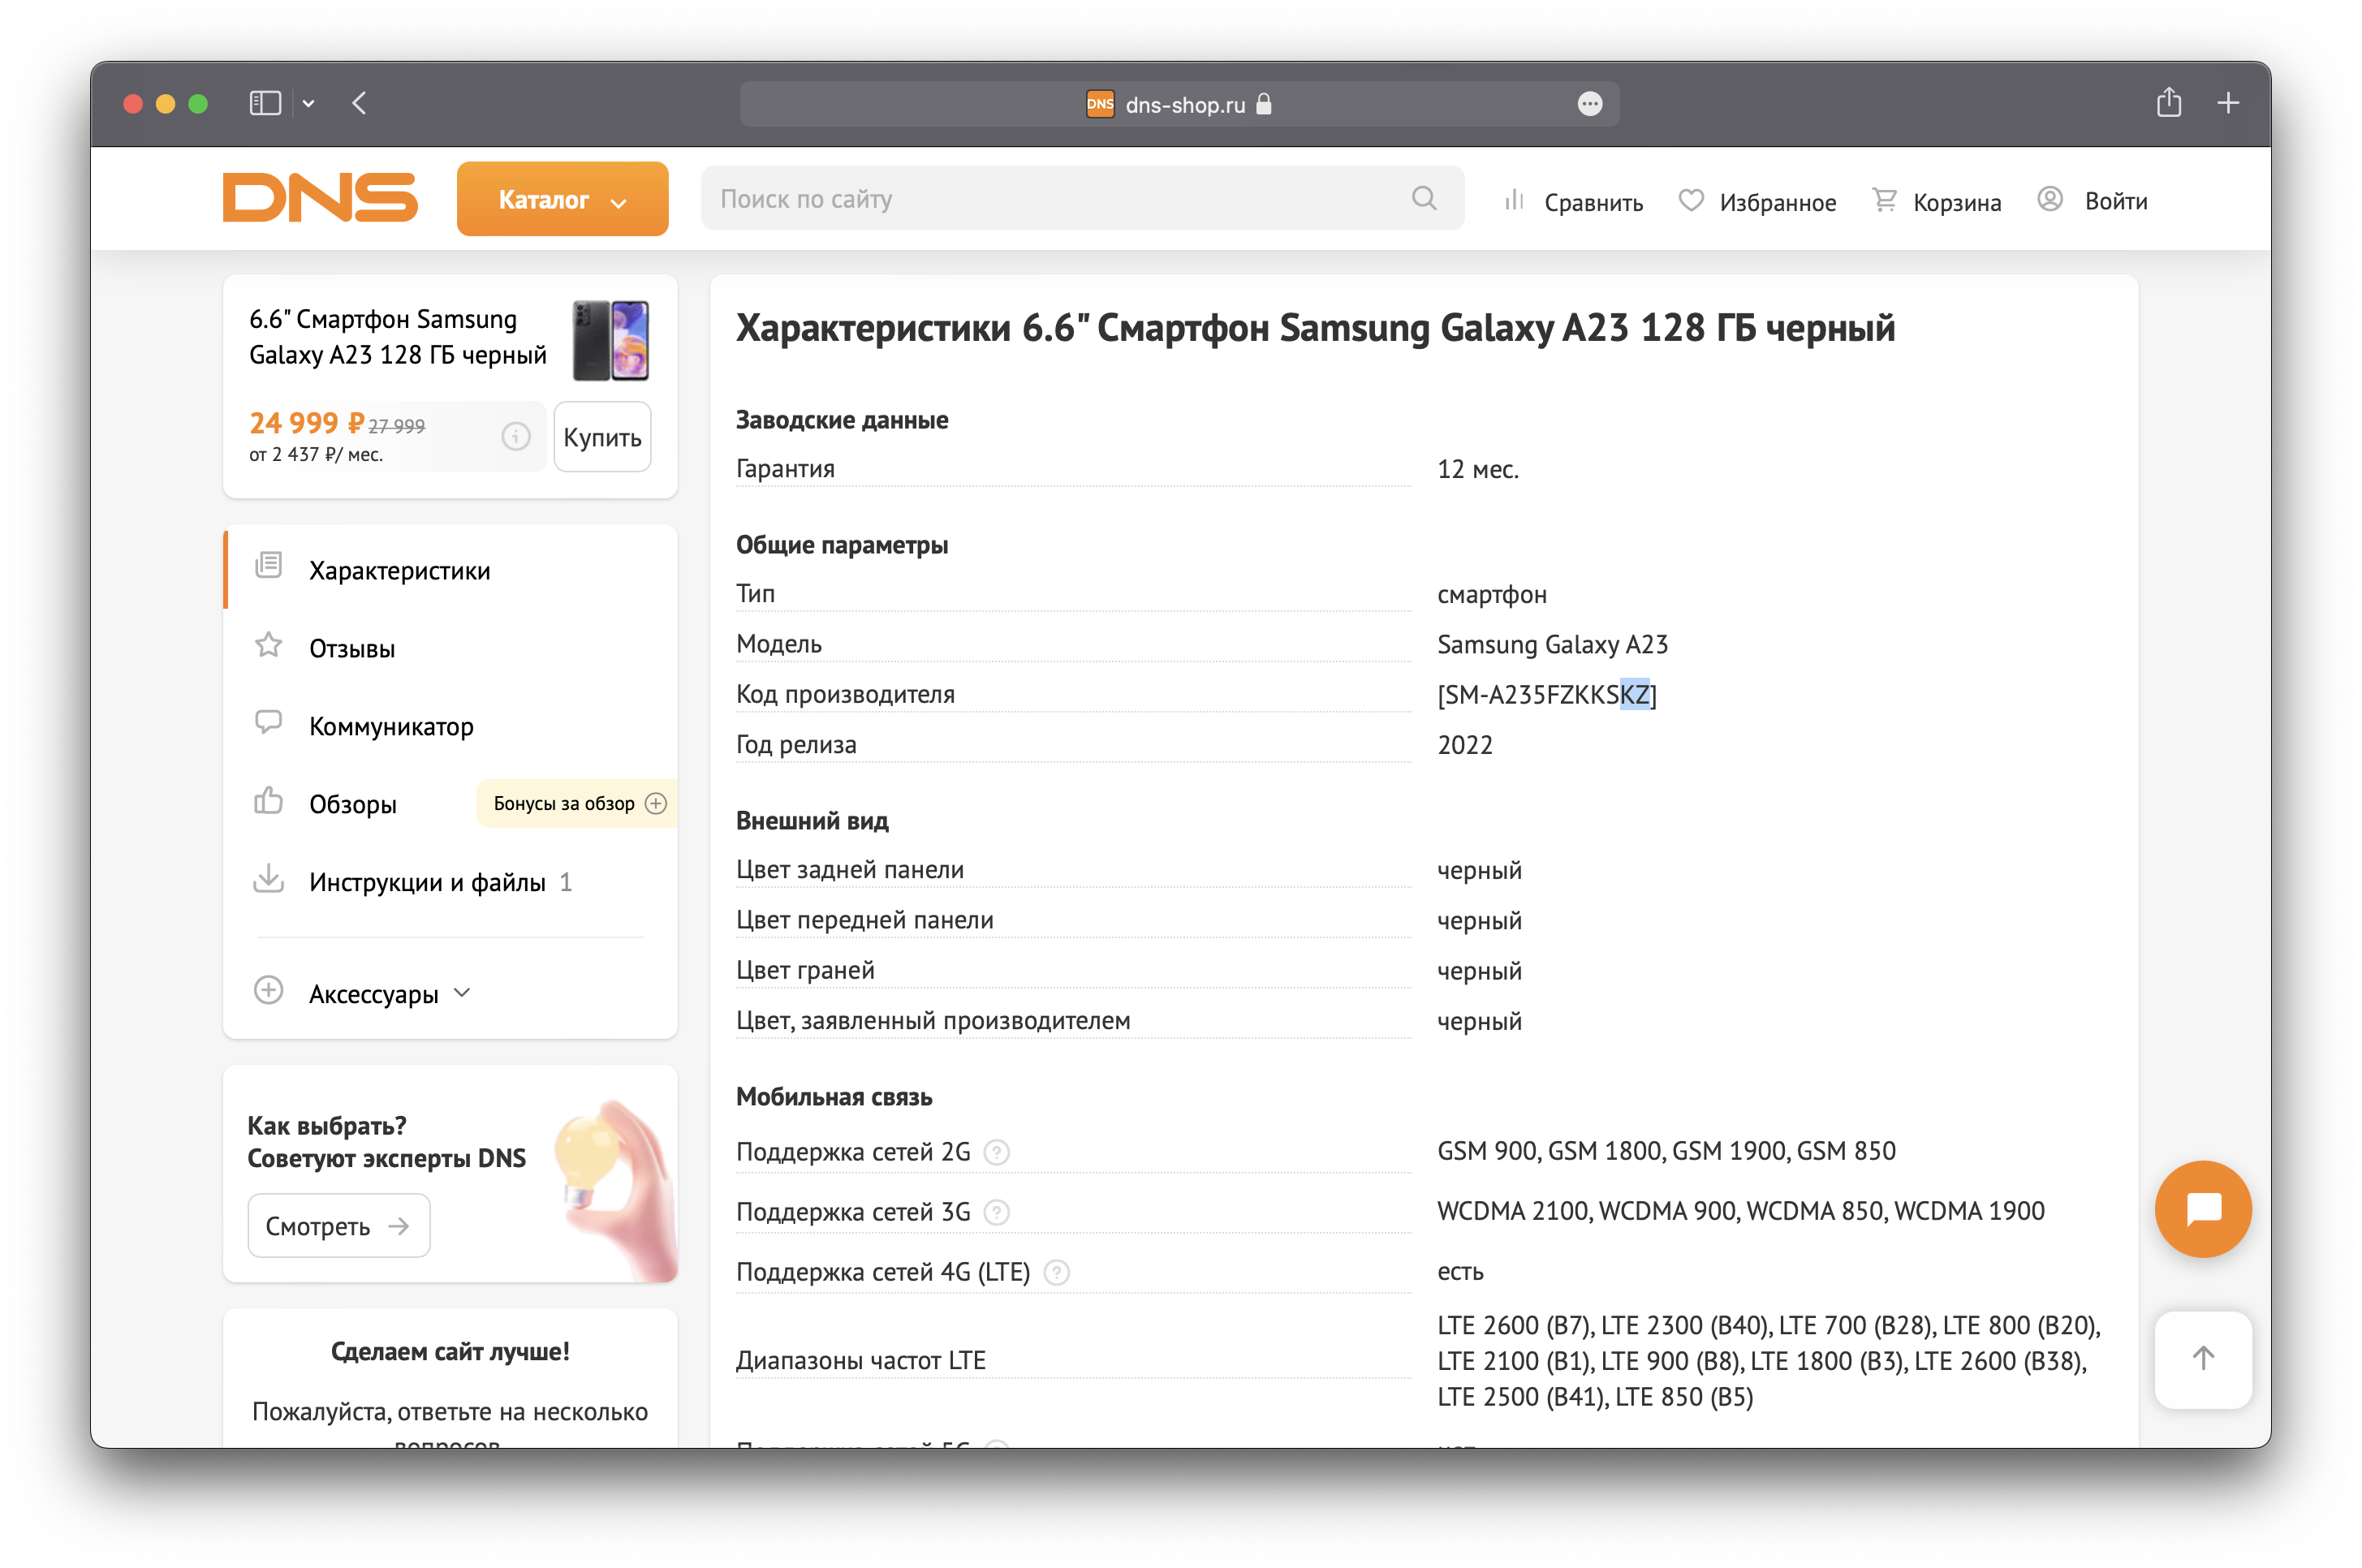
Task: Click the Samsung Galaxy A23 model value
Action: [1553, 645]
